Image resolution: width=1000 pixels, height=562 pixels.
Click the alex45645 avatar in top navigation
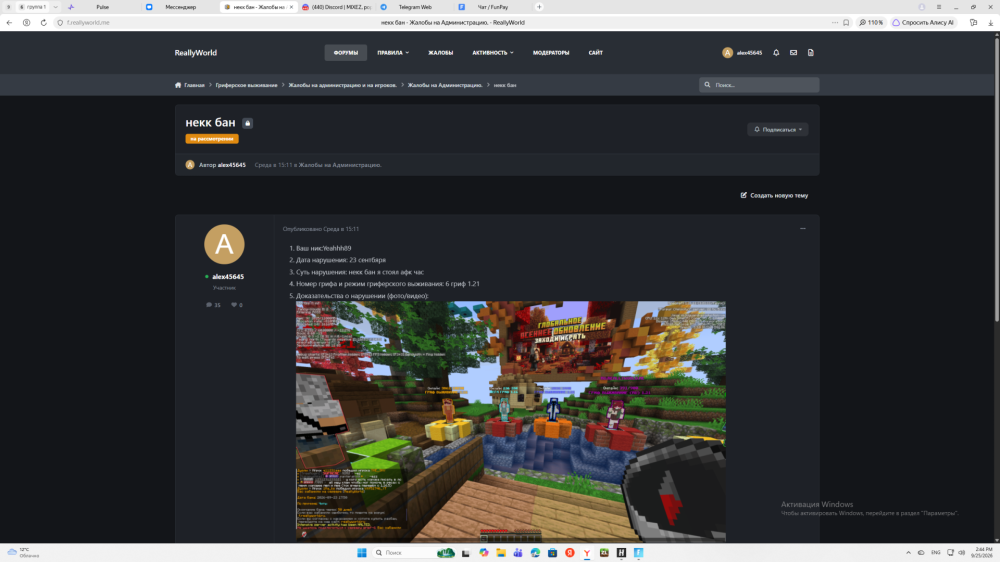click(x=727, y=53)
